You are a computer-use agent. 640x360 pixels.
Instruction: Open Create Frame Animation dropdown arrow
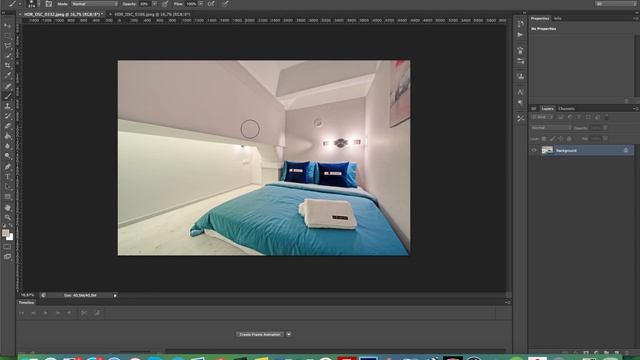click(289, 334)
